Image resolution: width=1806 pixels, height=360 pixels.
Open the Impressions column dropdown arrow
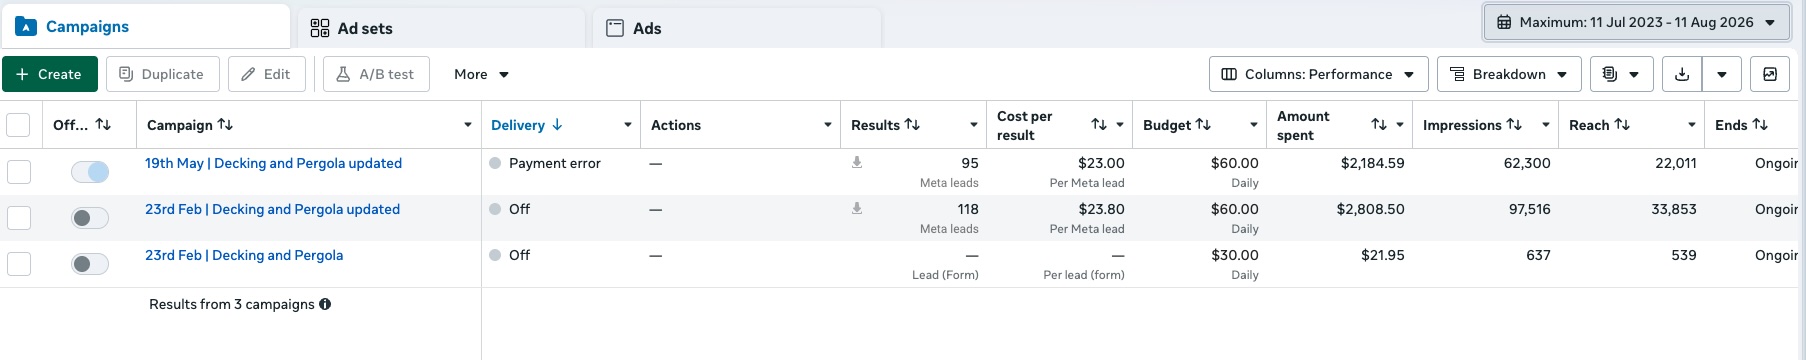pyautogui.click(x=1546, y=125)
